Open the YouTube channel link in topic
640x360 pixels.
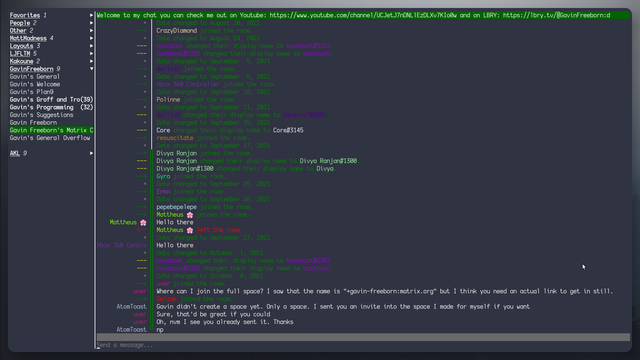(x=363, y=15)
